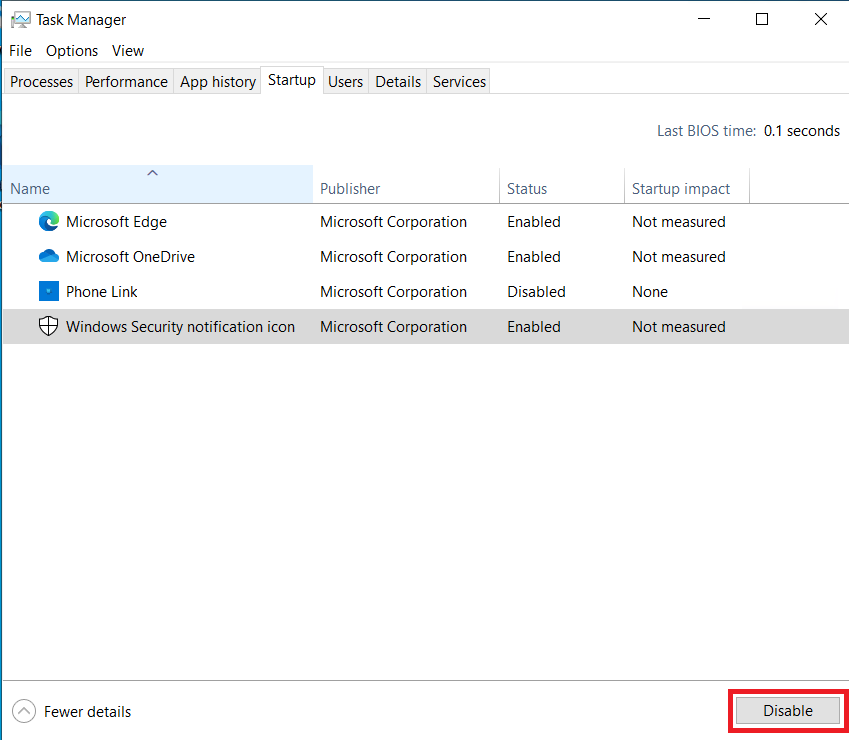Image resolution: width=849 pixels, height=740 pixels.
Task: Collapse view using Fewer details arrow icon
Action: tap(24, 711)
